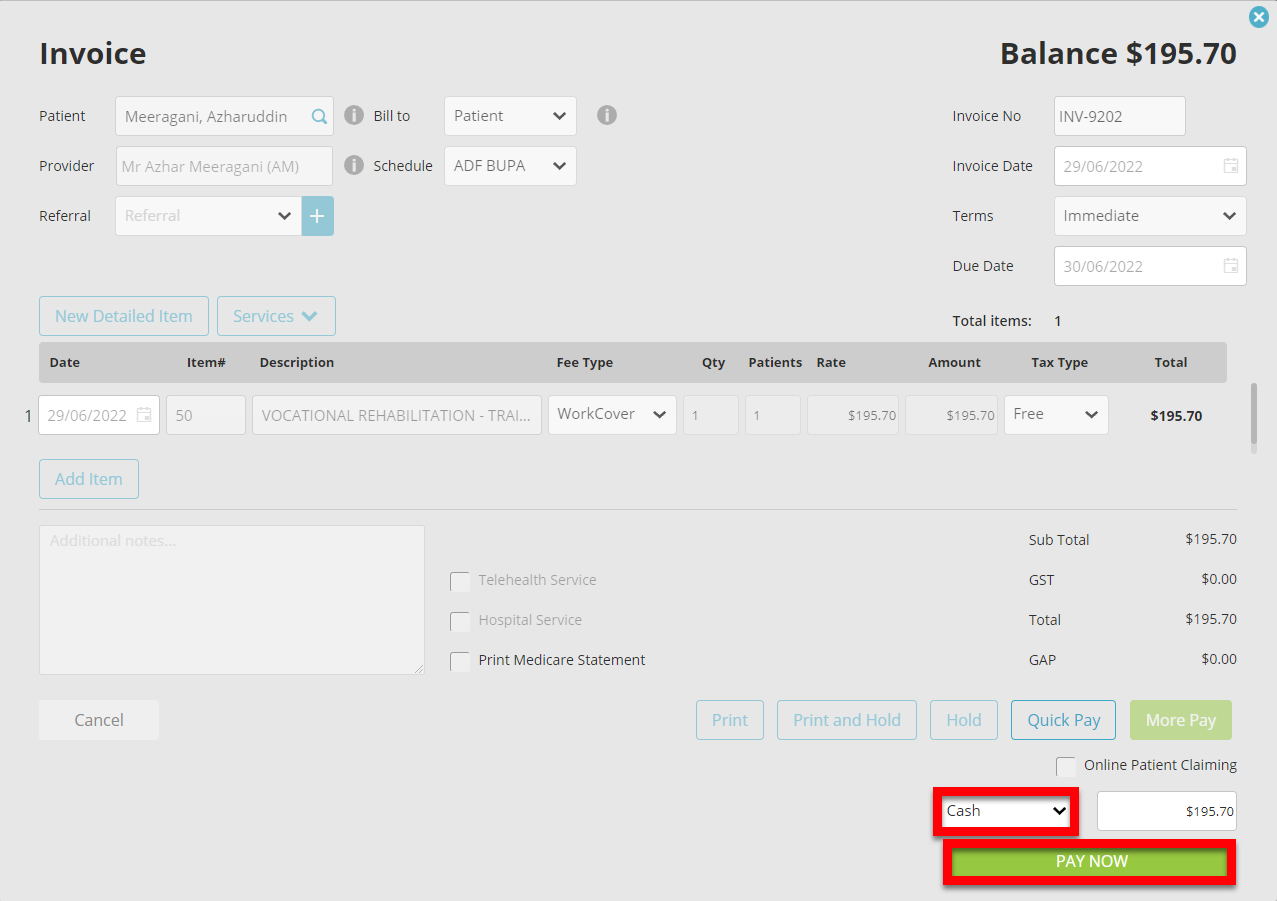1277x901 pixels.
Task: Click the Description column header
Action: pyautogui.click(x=297, y=363)
